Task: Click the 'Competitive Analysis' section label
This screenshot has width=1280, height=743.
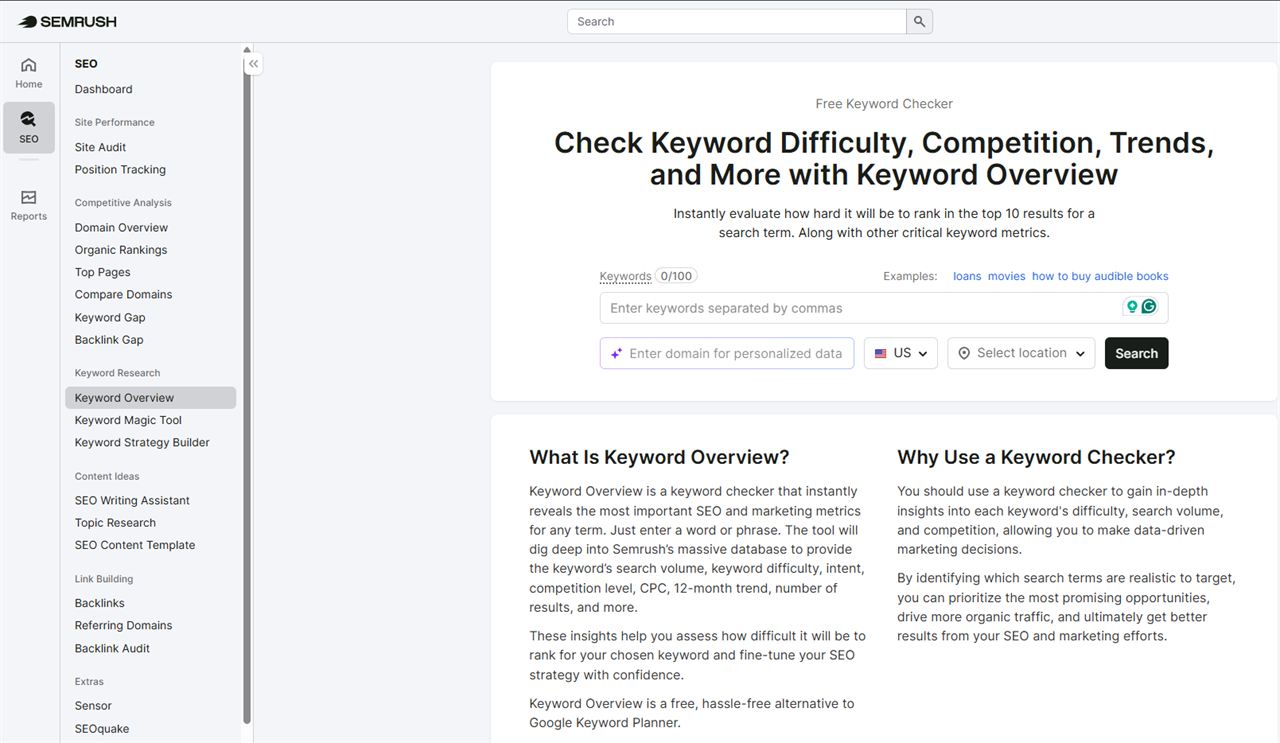Action: coord(123,202)
